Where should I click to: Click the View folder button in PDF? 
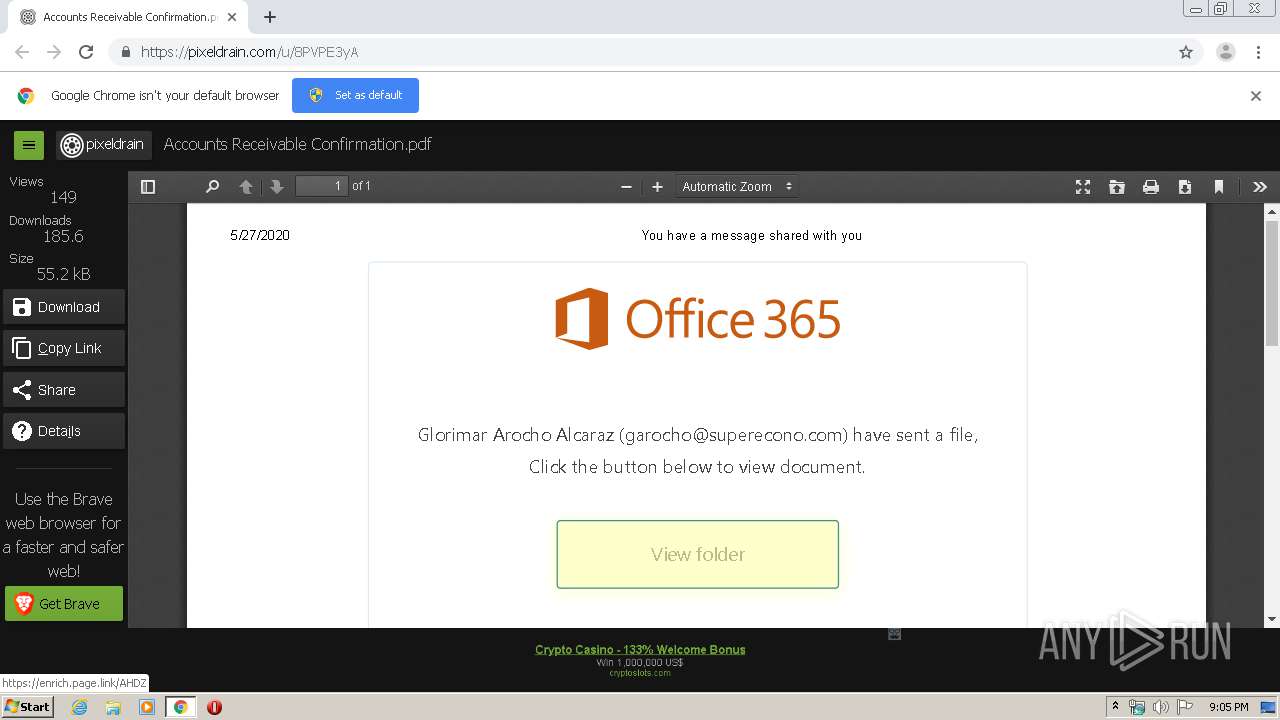[697, 554]
